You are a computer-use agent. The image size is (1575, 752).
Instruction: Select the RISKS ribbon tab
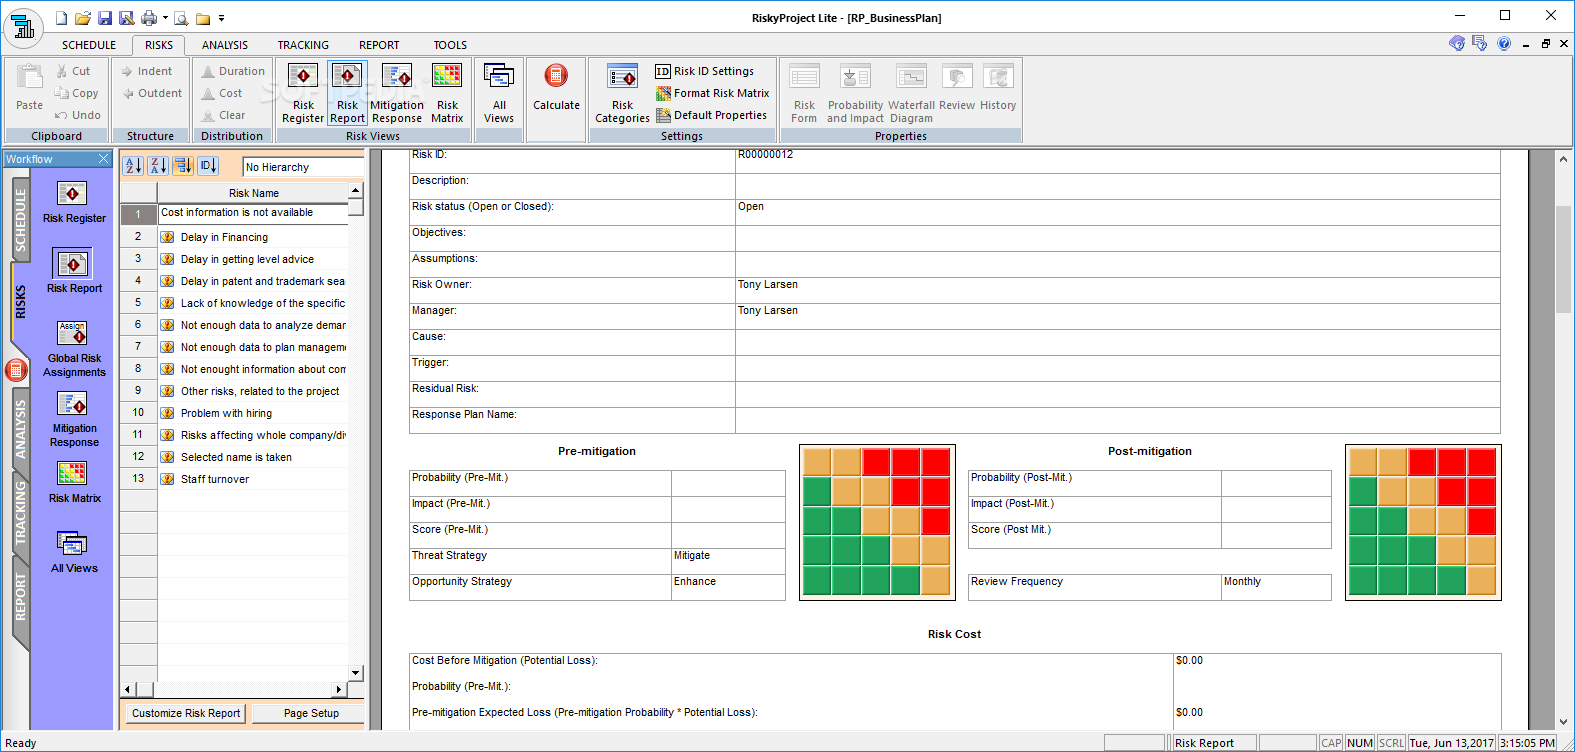(158, 45)
